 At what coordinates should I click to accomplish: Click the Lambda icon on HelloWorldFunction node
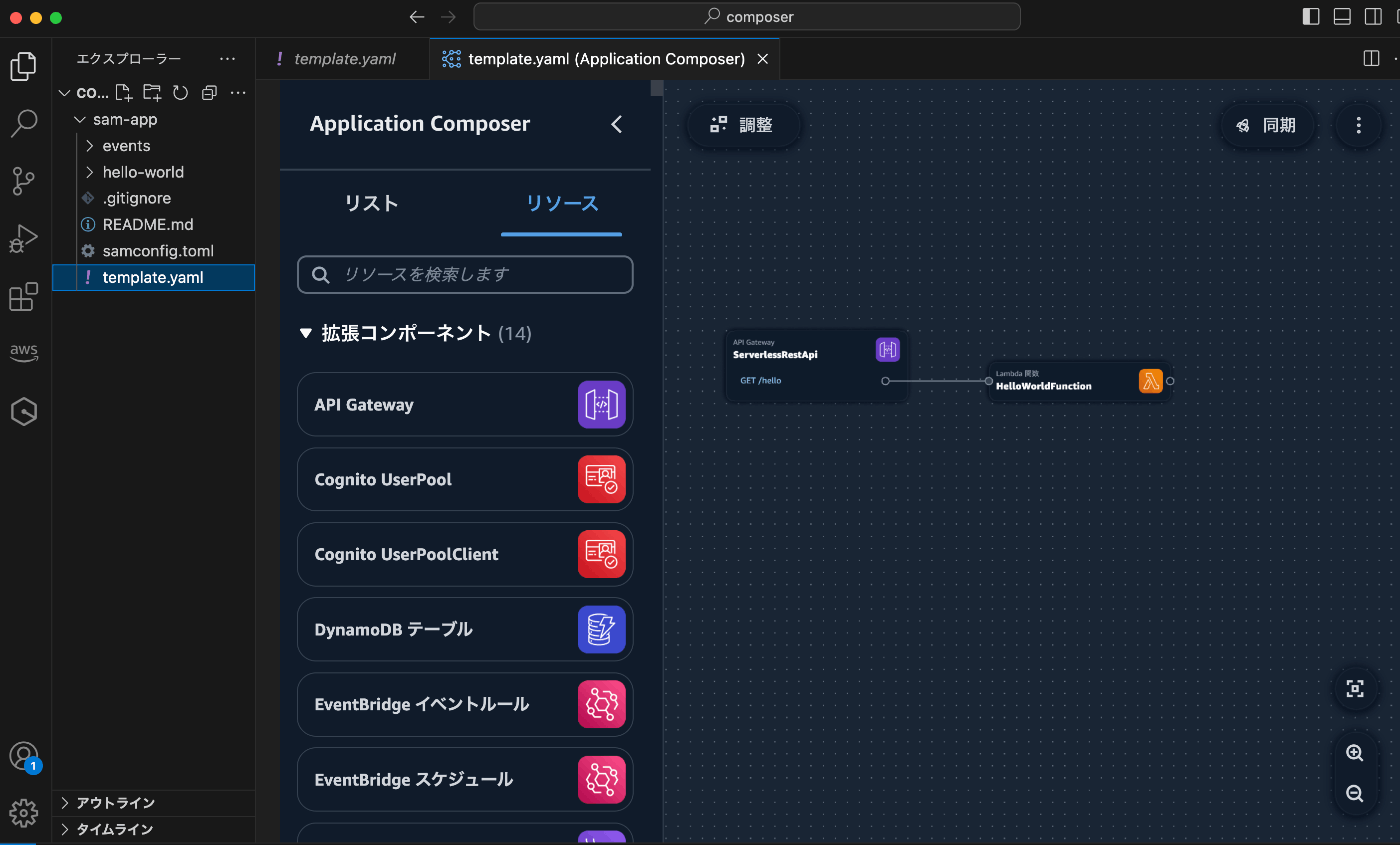click(x=1151, y=380)
